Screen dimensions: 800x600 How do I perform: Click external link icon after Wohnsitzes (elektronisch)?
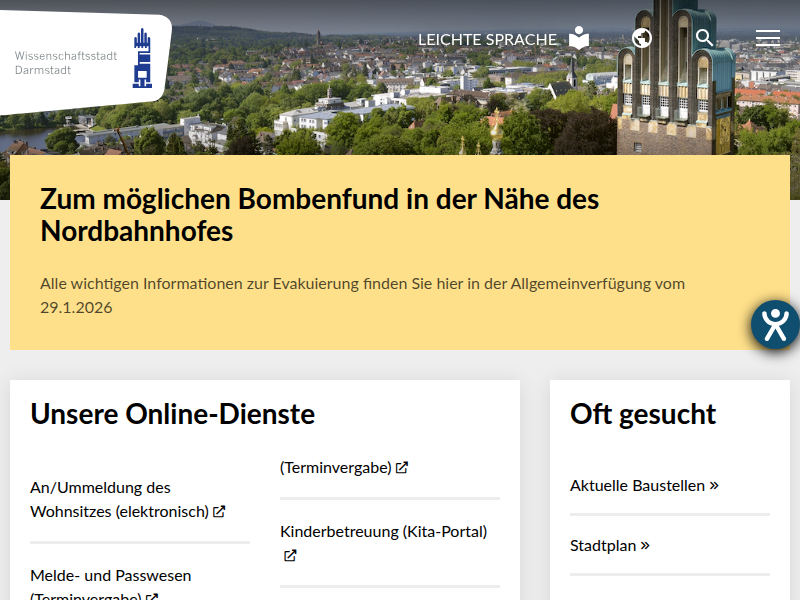(219, 512)
